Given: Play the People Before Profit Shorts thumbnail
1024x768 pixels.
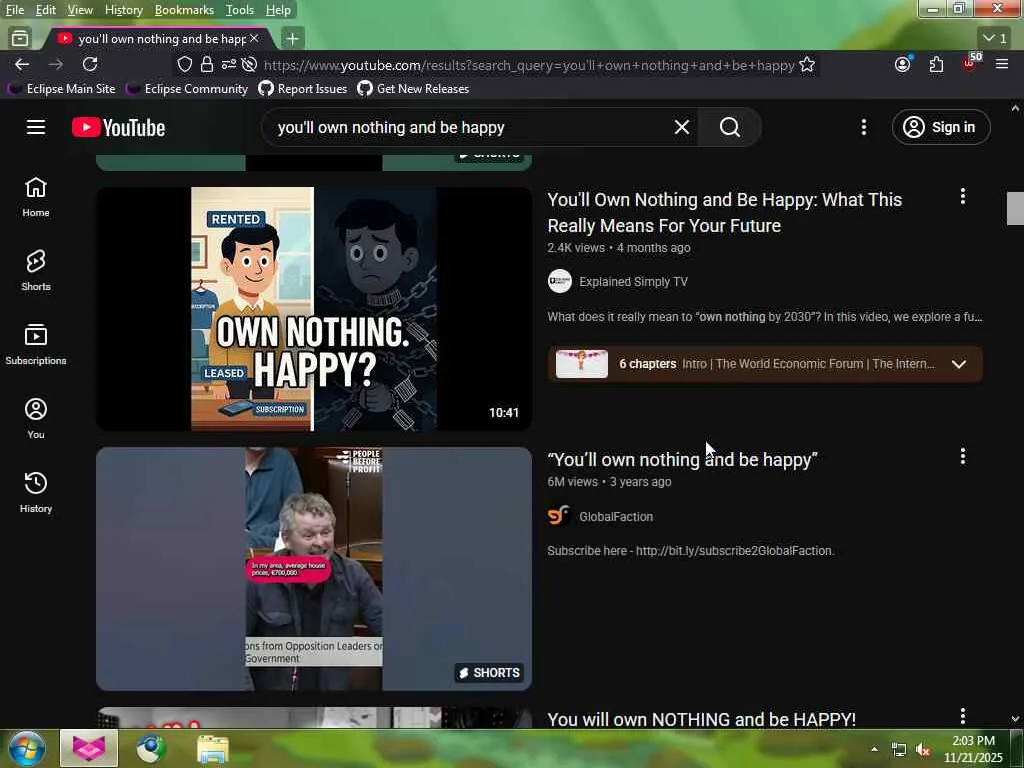Looking at the screenshot, I should pyautogui.click(x=314, y=569).
